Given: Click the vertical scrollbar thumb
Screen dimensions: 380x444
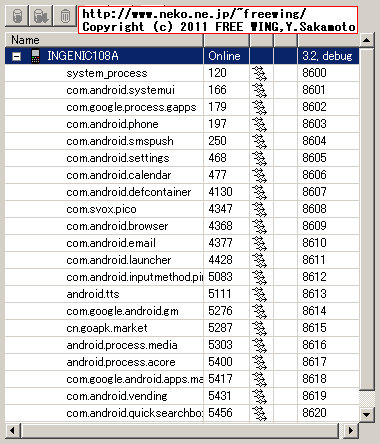Looking at the screenshot, I should 367,219.
